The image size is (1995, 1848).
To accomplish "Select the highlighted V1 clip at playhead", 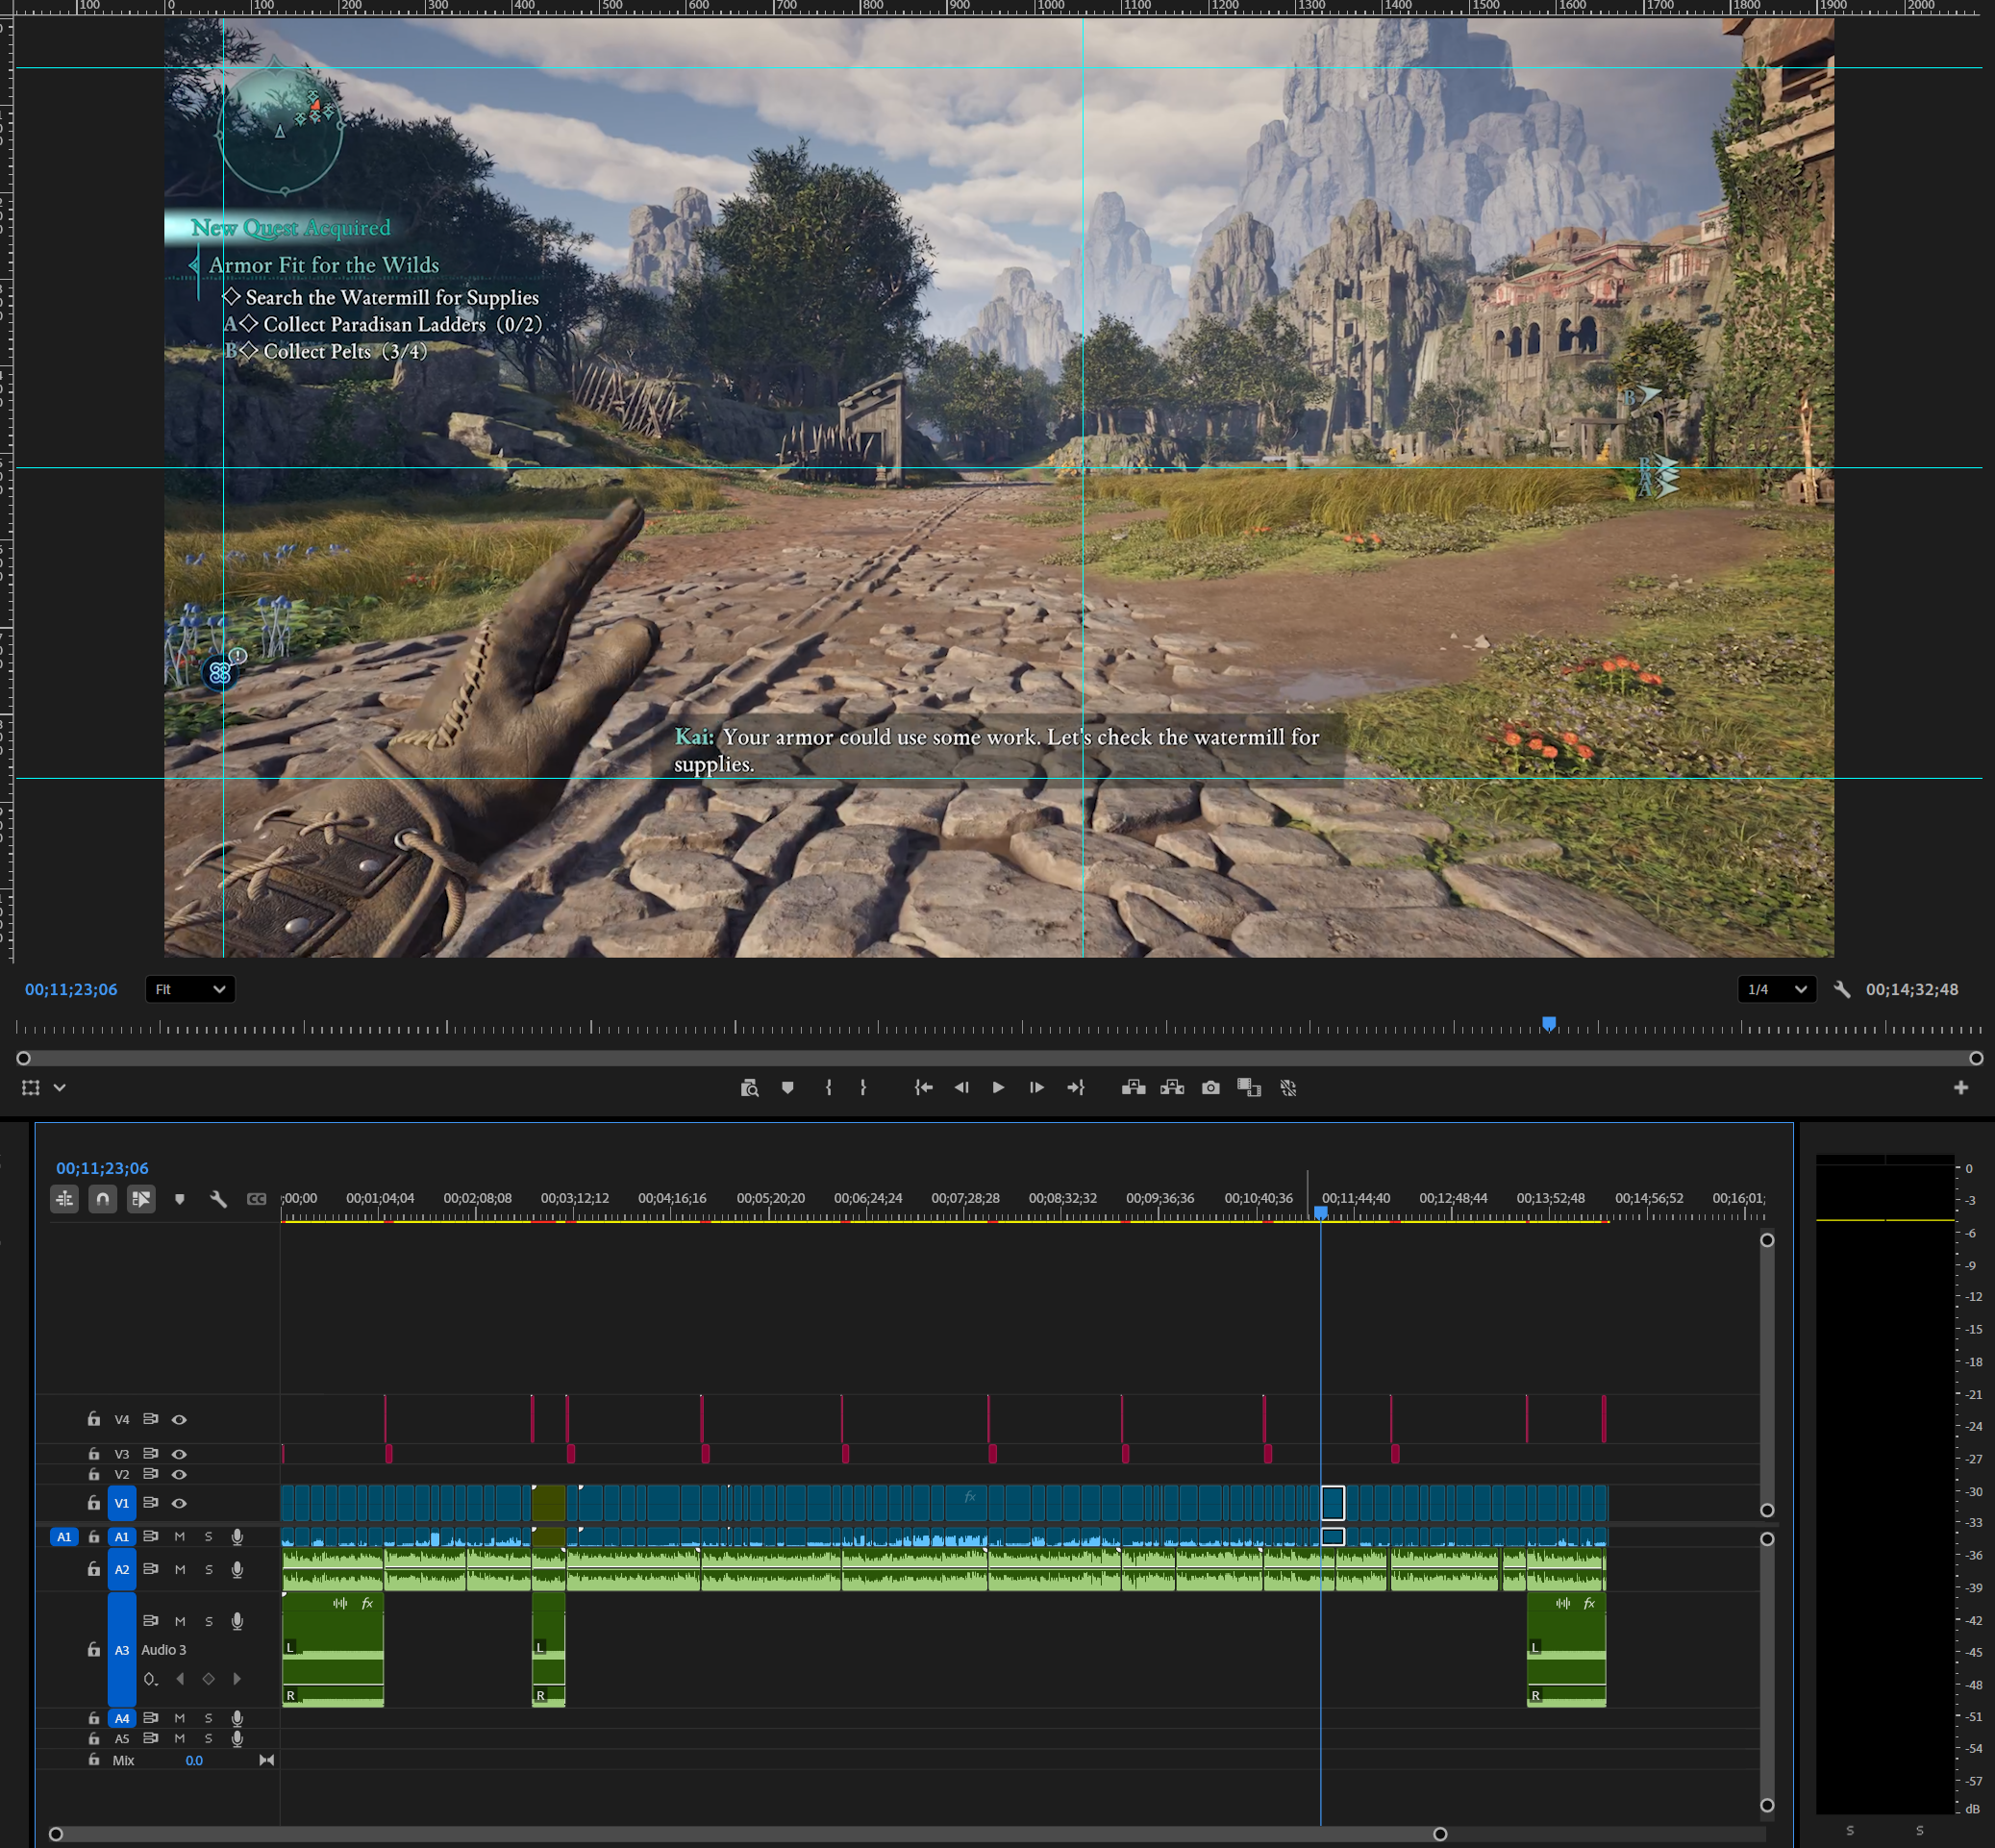I will point(1333,1502).
